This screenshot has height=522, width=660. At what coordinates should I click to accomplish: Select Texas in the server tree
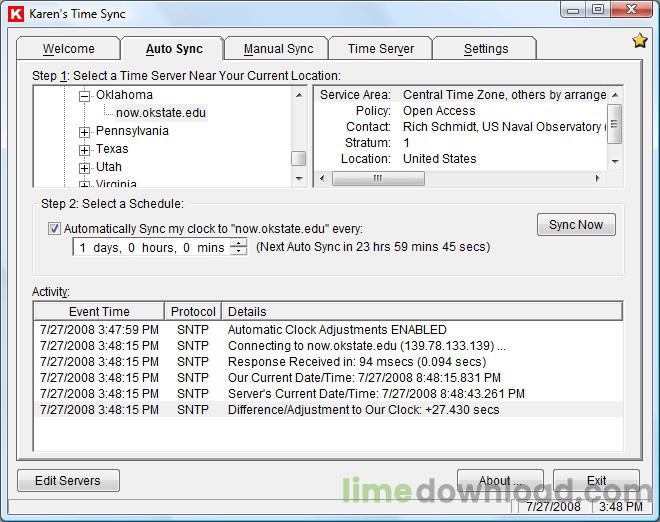coord(112,149)
